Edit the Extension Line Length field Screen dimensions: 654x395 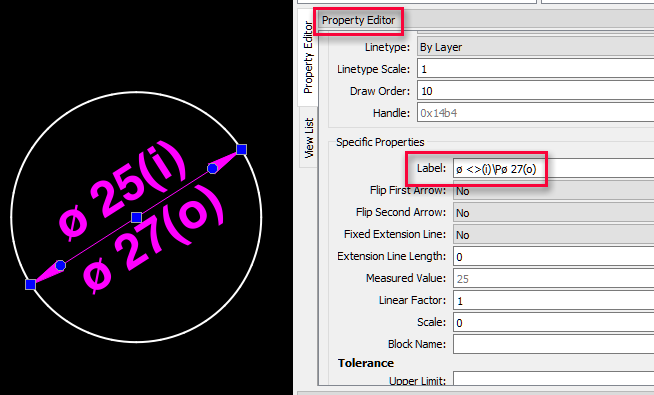point(553,257)
